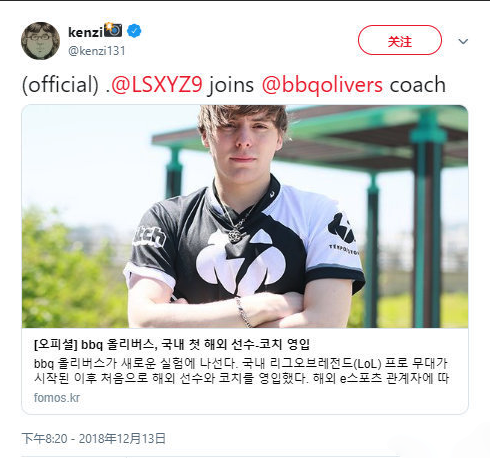Click the blue verified badge
The height and width of the screenshot is (458, 490).
coord(134,31)
